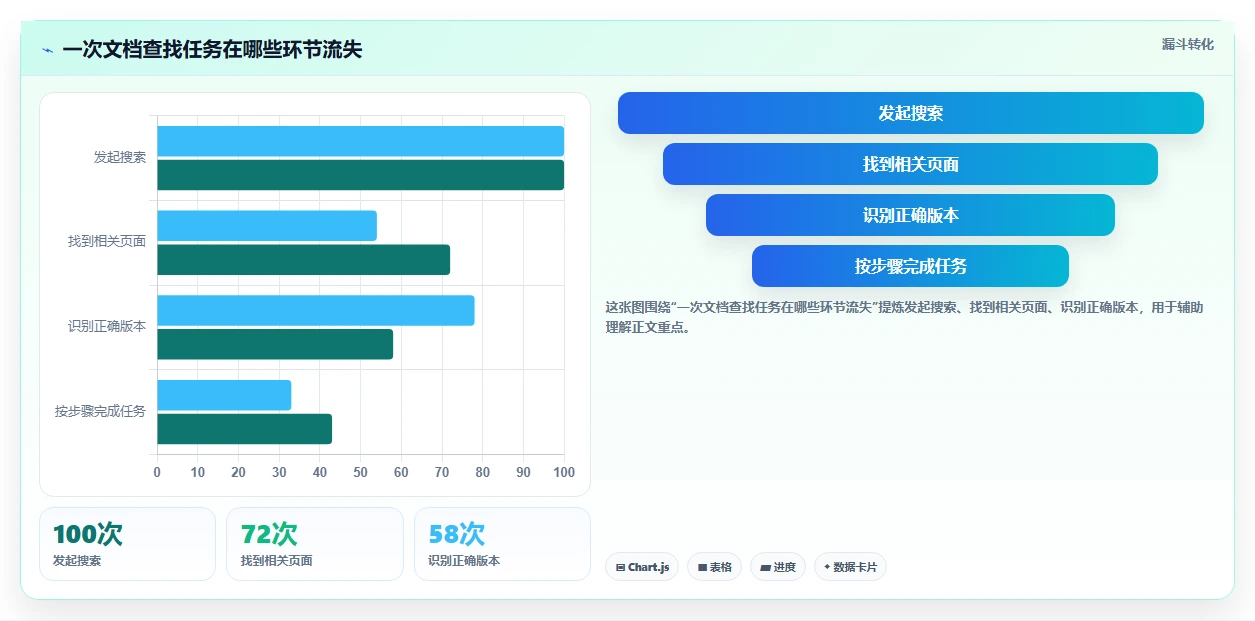Click the page title 一次文档查找任务在哪些环节流失
This screenshot has height=621, width=1255.
[212, 49]
